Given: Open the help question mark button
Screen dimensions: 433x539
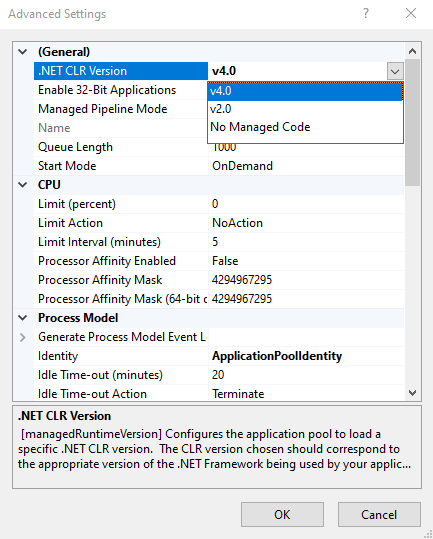Looking at the screenshot, I should (x=366, y=14).
